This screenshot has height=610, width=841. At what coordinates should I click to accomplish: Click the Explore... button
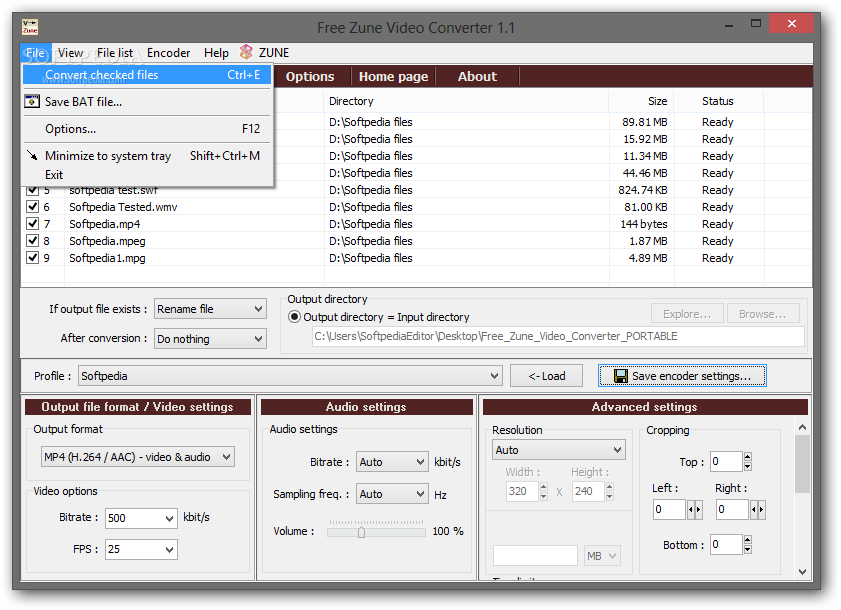click(x=687, y=314)
